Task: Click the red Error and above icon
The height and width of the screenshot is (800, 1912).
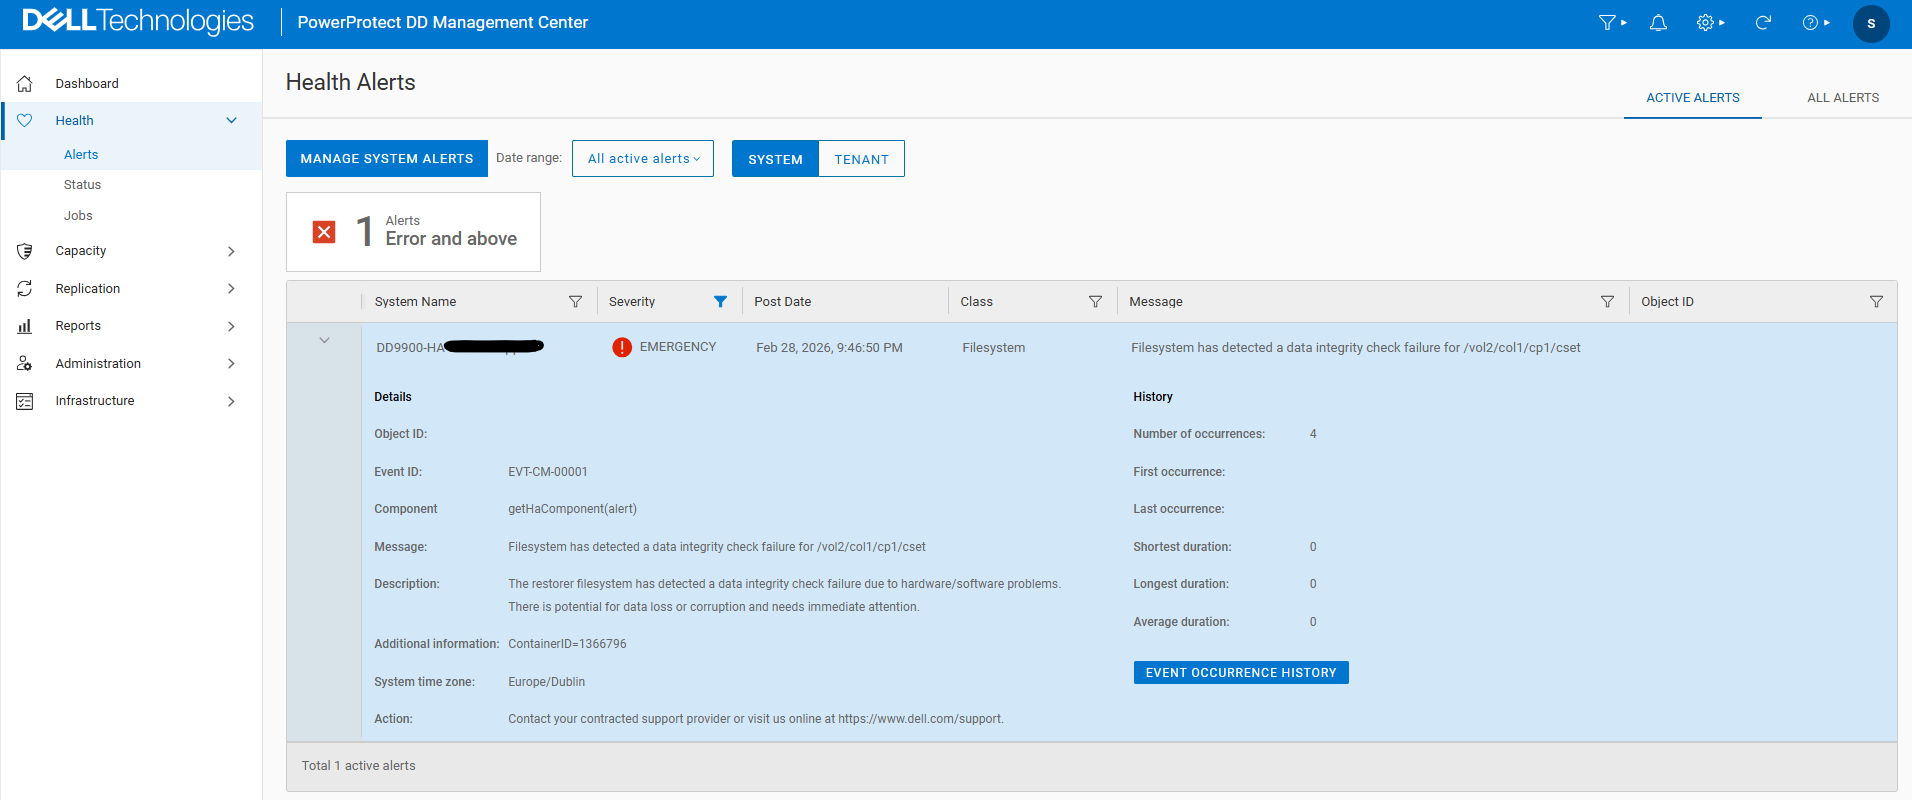Action: click(x=324, y=232)
